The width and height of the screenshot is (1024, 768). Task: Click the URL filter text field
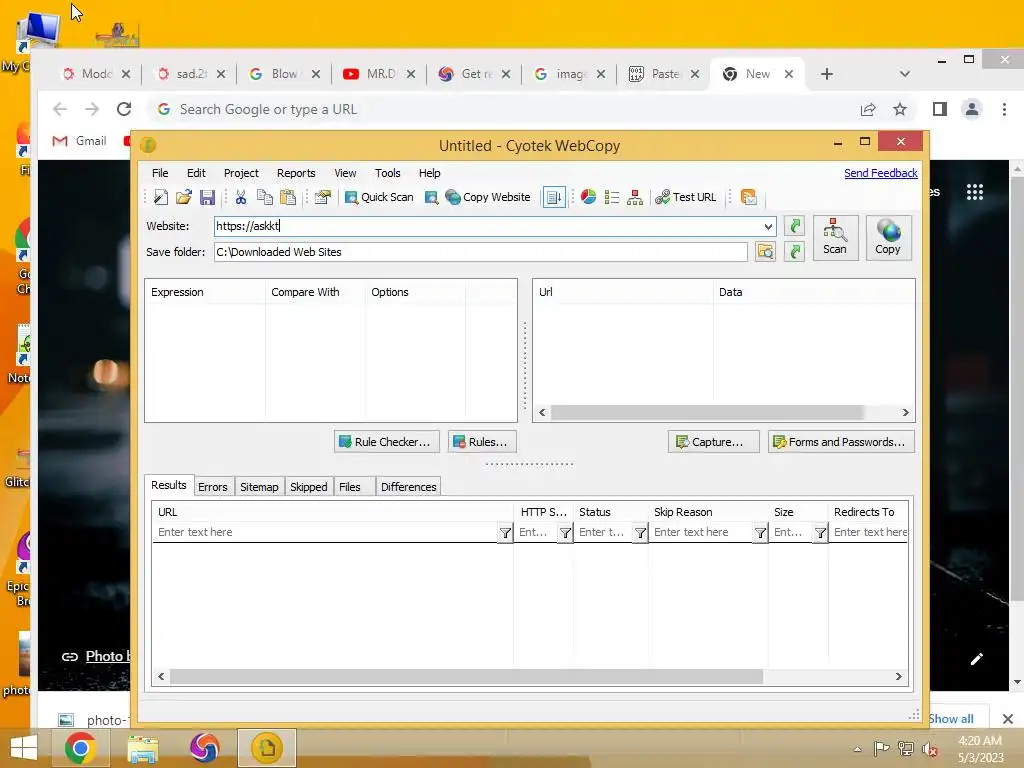tap(325, 532)
